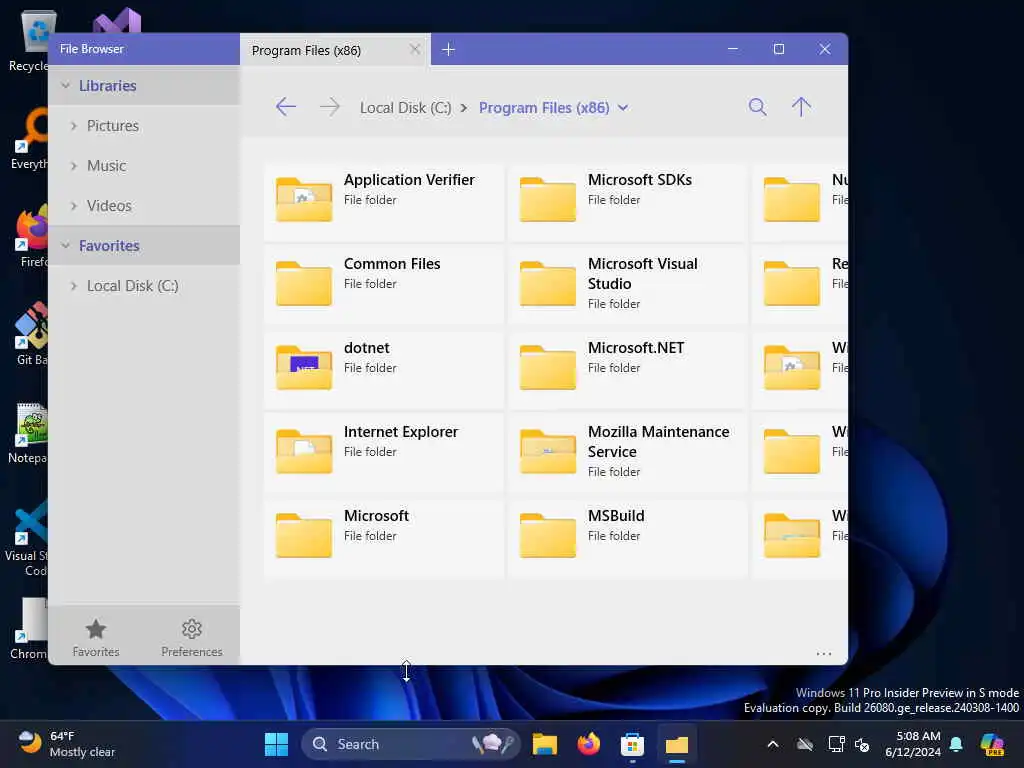Click the Microsoft.NET name text
Screen dimensions: 1024x768
(636, 348)
